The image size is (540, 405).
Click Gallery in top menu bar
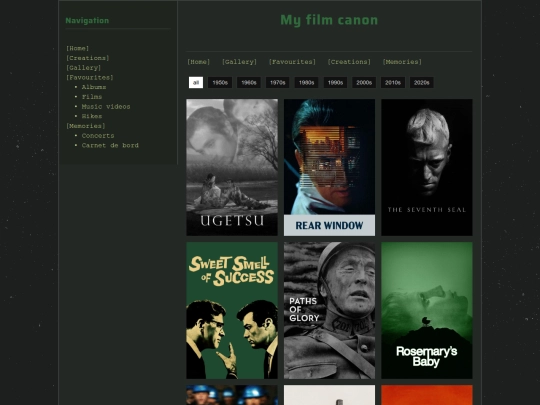239,62
